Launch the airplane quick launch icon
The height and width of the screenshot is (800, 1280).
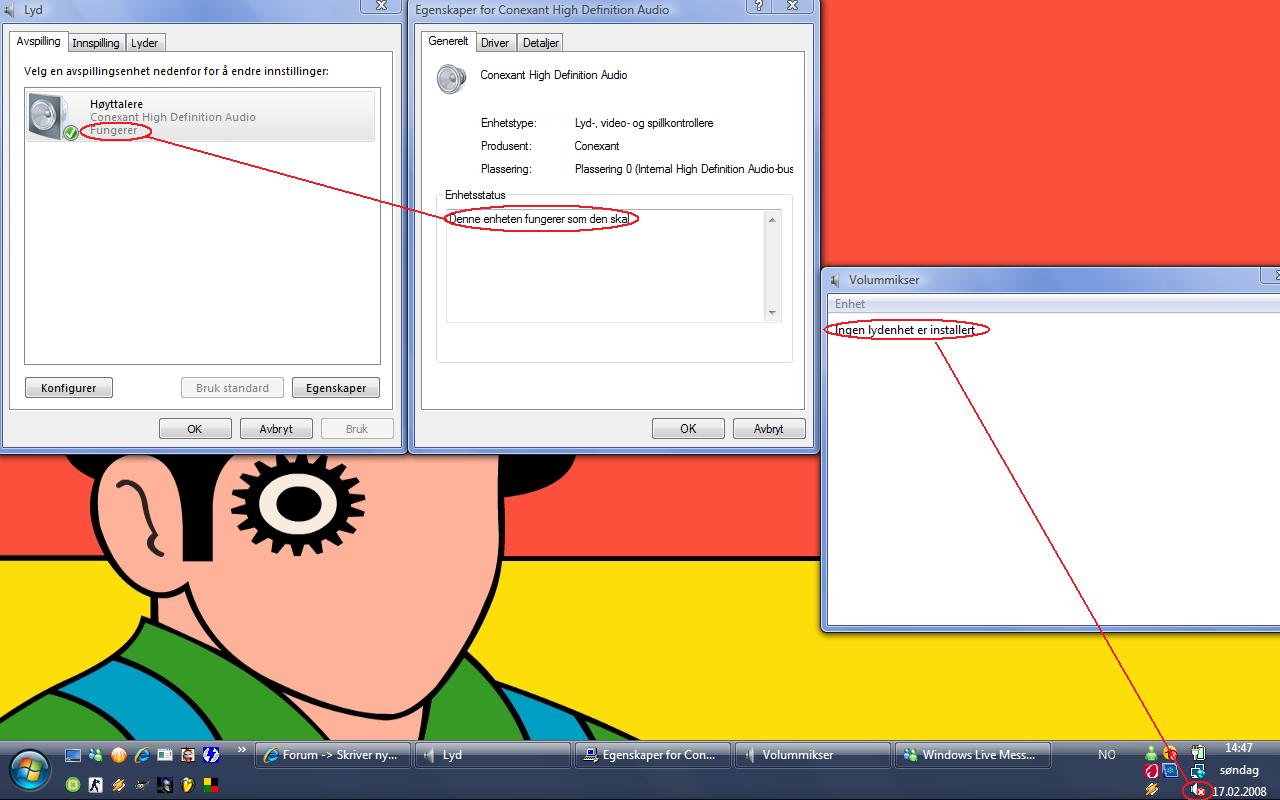[x=142, y=785]
